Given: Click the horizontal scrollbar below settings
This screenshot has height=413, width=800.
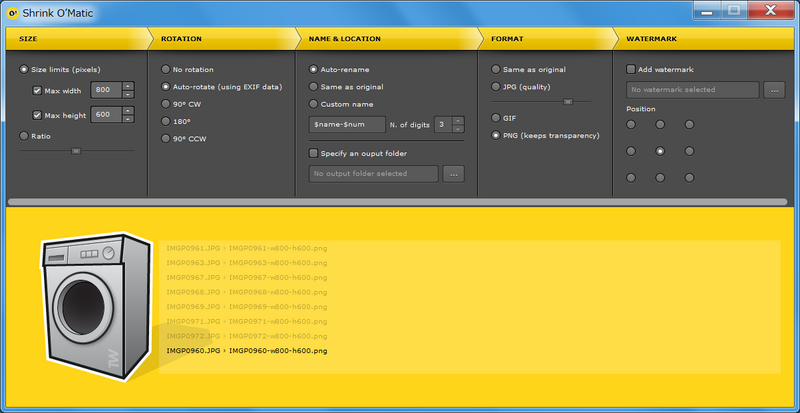Looking at the screenshot, I should coord(397,202).
